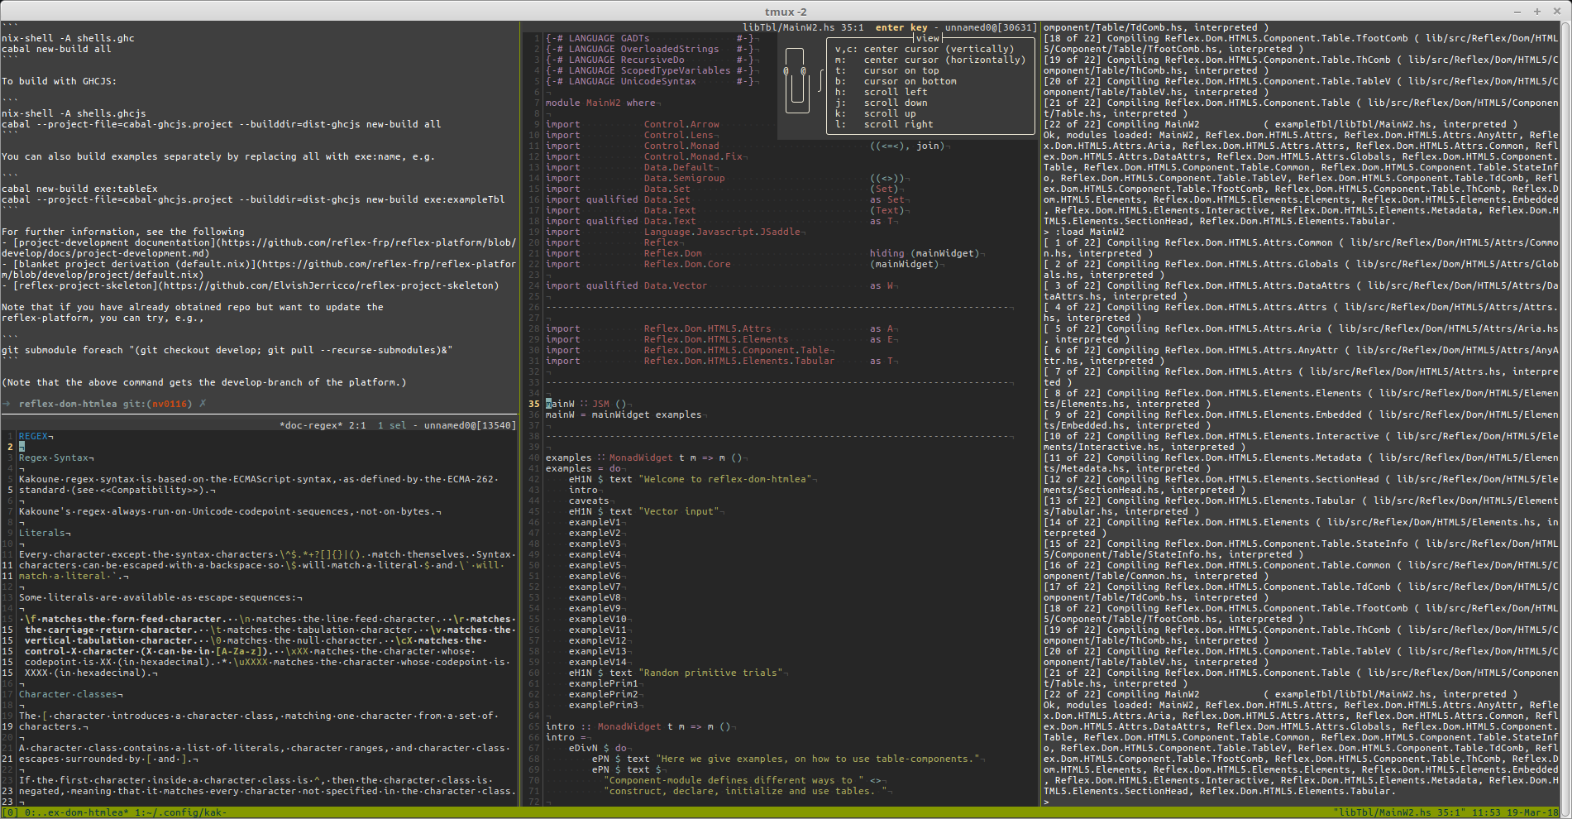The image size is (1572, 819).
Task: Click the <<Compatibility>> reference in doc
Action: click(147, 490)
